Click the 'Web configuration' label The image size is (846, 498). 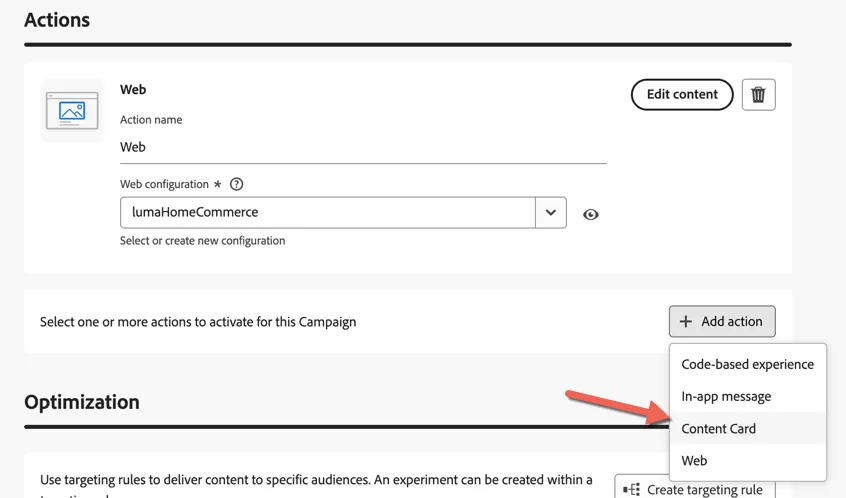164,185
